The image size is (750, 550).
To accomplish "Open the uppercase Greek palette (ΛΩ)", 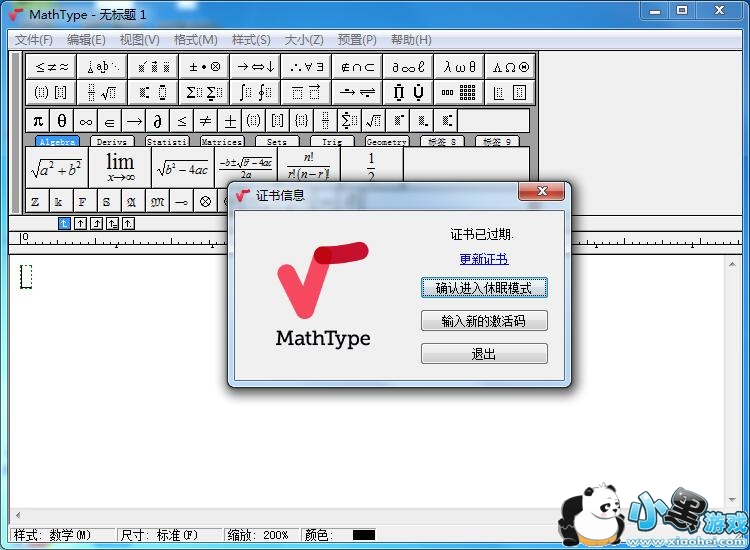I will [x=510, y=67].
